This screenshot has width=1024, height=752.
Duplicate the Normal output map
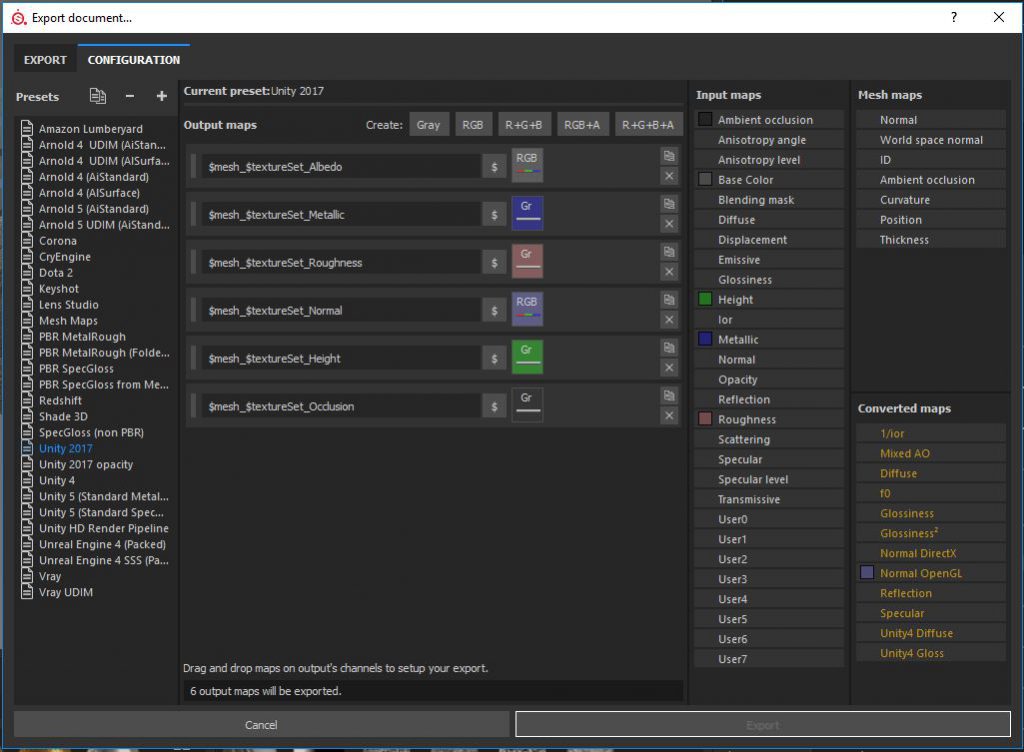[x=669, y=300]
